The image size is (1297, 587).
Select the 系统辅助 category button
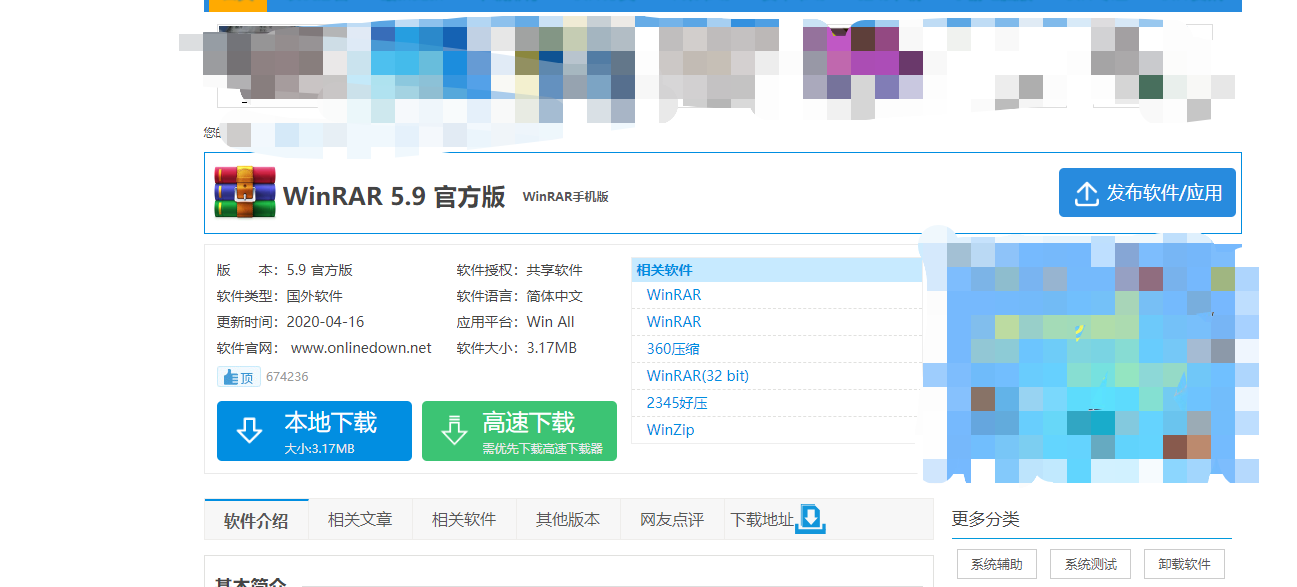[x=997, y=564]
